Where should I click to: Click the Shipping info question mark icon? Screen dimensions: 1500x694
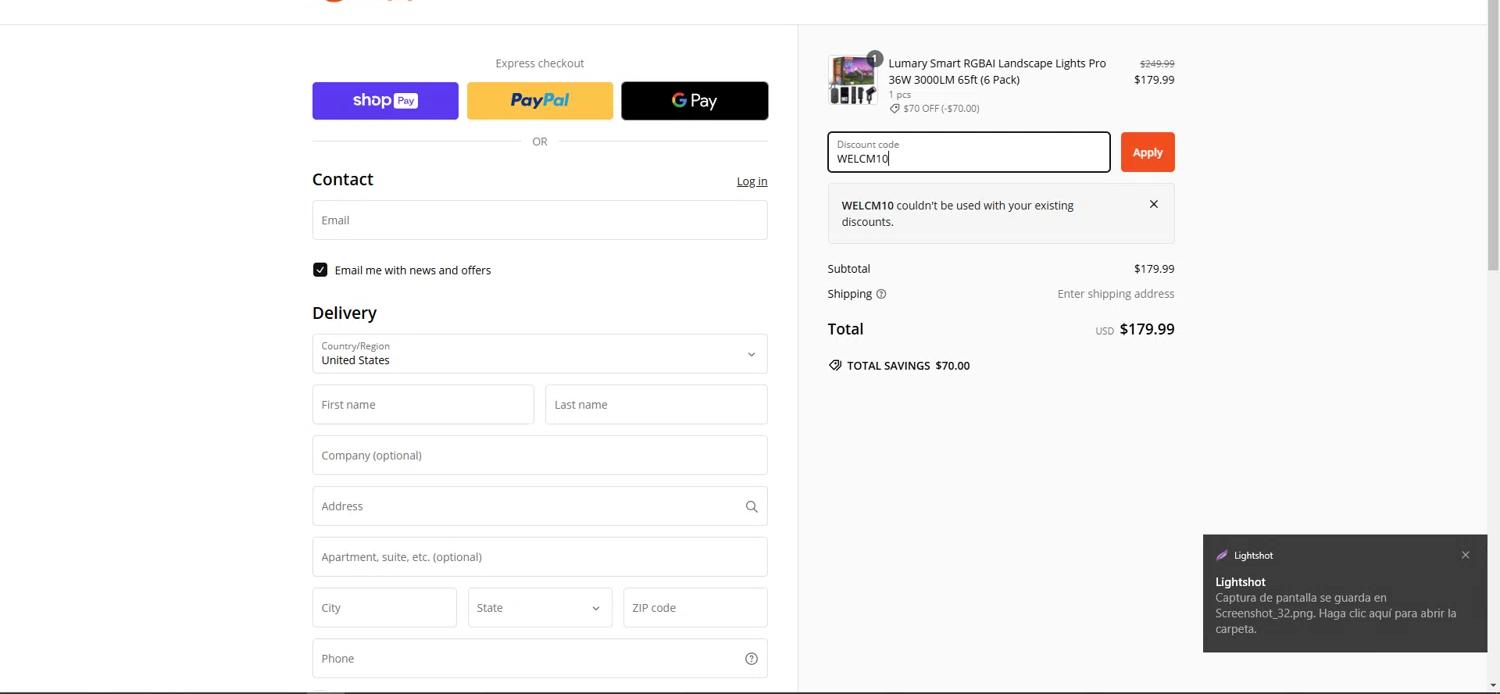point(881,294)
